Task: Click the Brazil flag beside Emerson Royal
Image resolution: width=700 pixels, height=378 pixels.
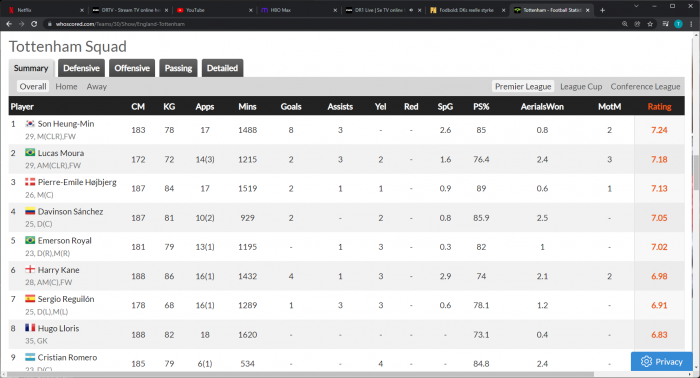Action: coord(30,241)
